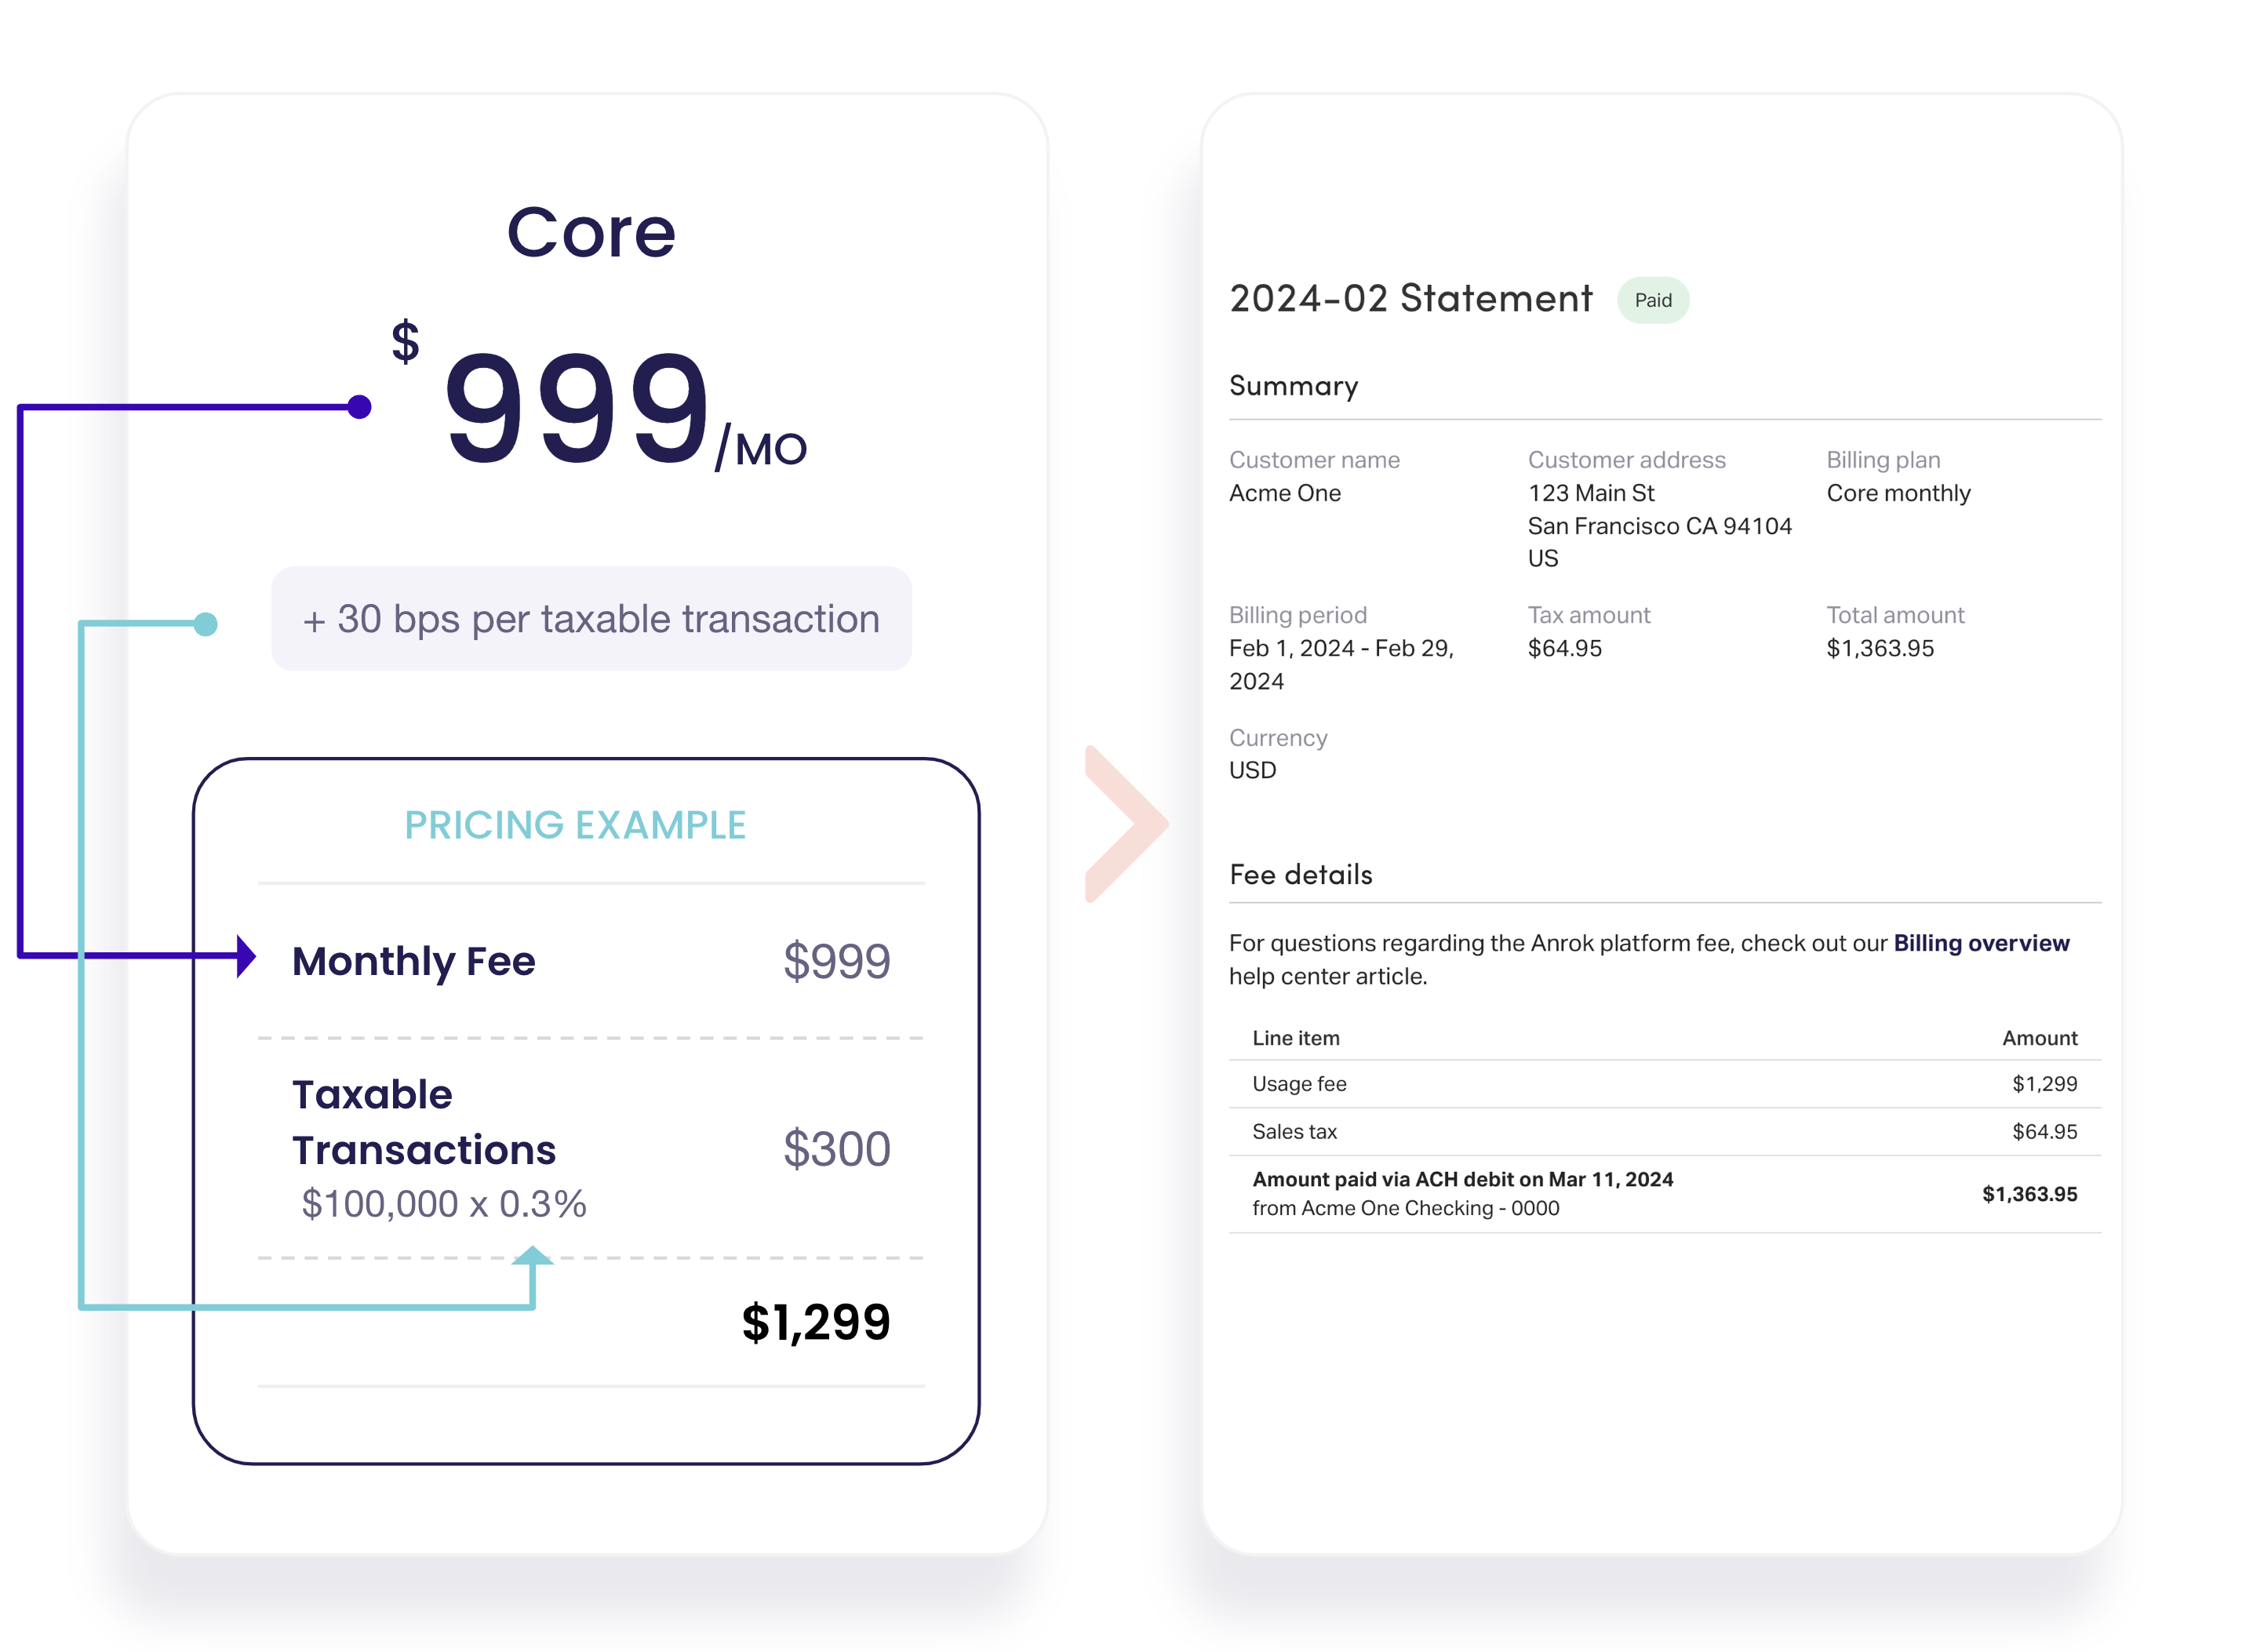2242x1652 pixels.
Task: Click the Core plan title
Action: 591,233
